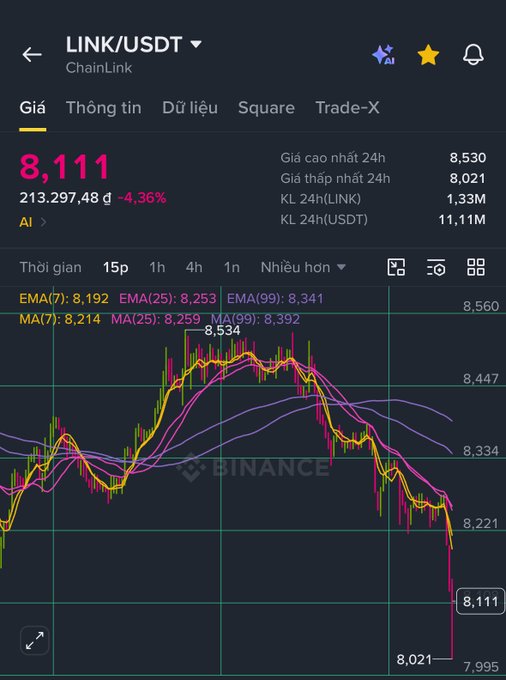Open the Dữ liệu tab
Image resolution: width=506 pixels, height=680 pixels.
(190, 108)
